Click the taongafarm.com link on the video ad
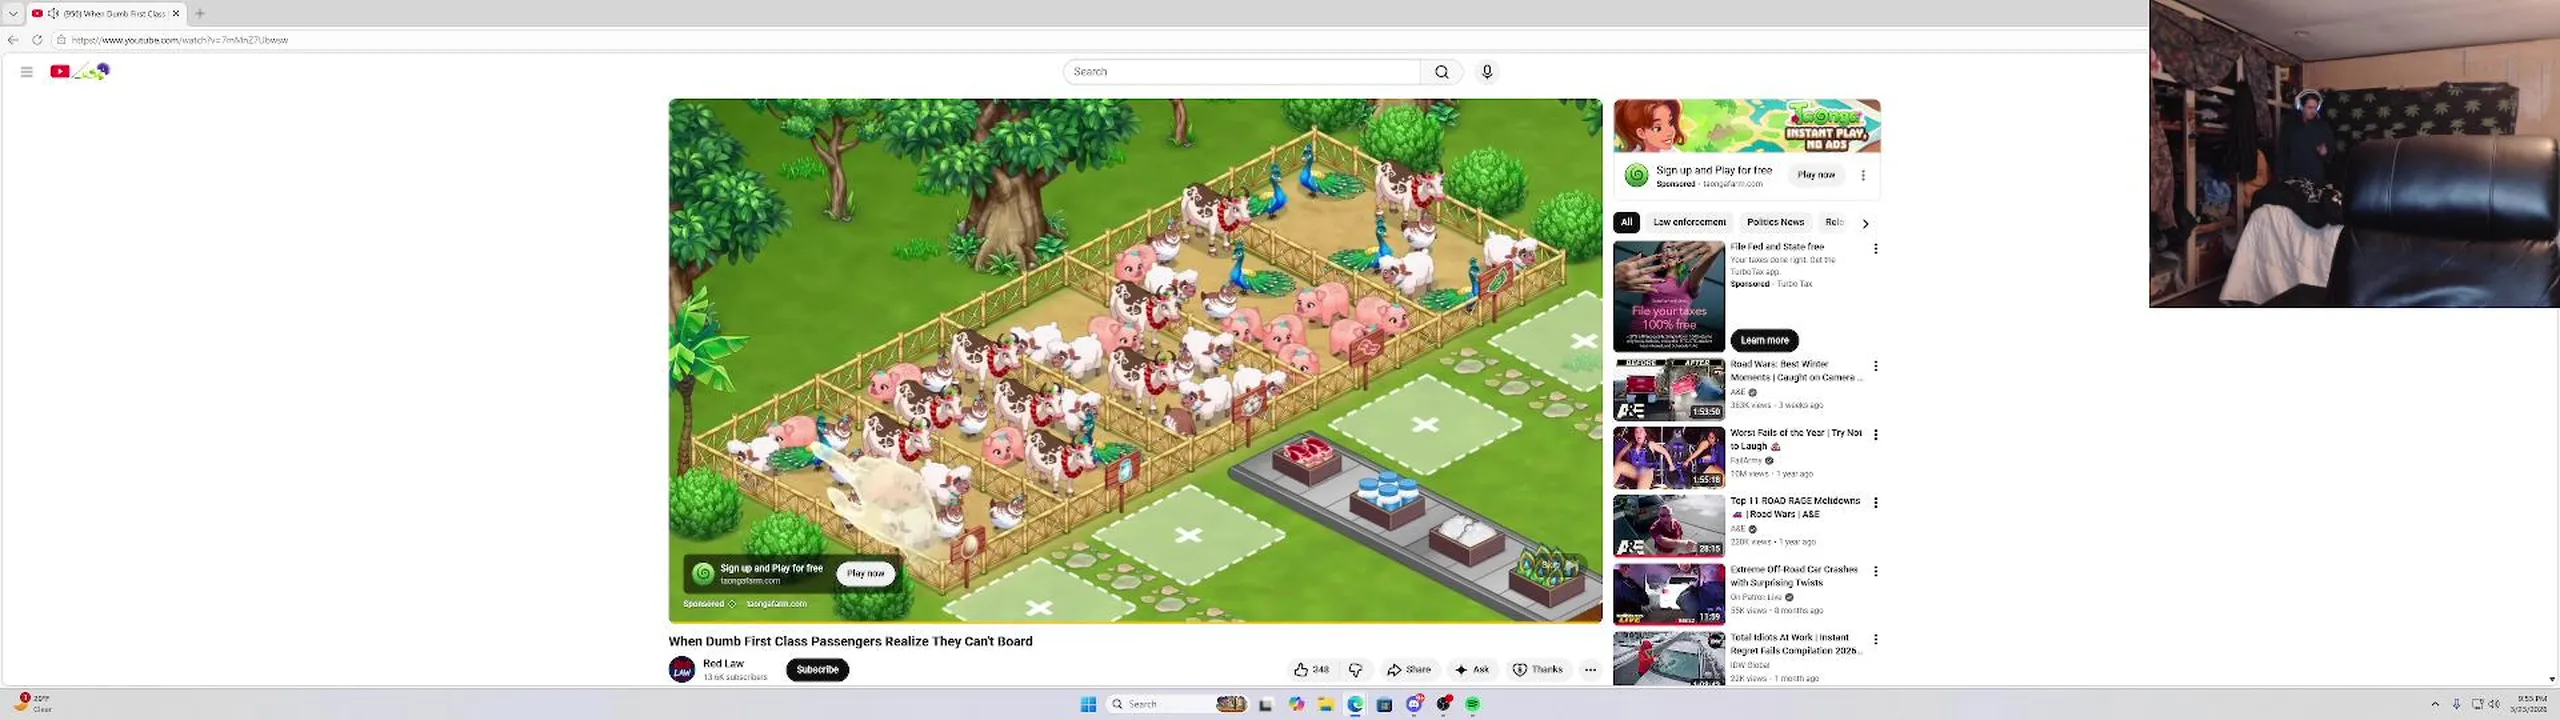This screenshot has height=720, width=2560. pyautogui.click(x=776, y=604)
